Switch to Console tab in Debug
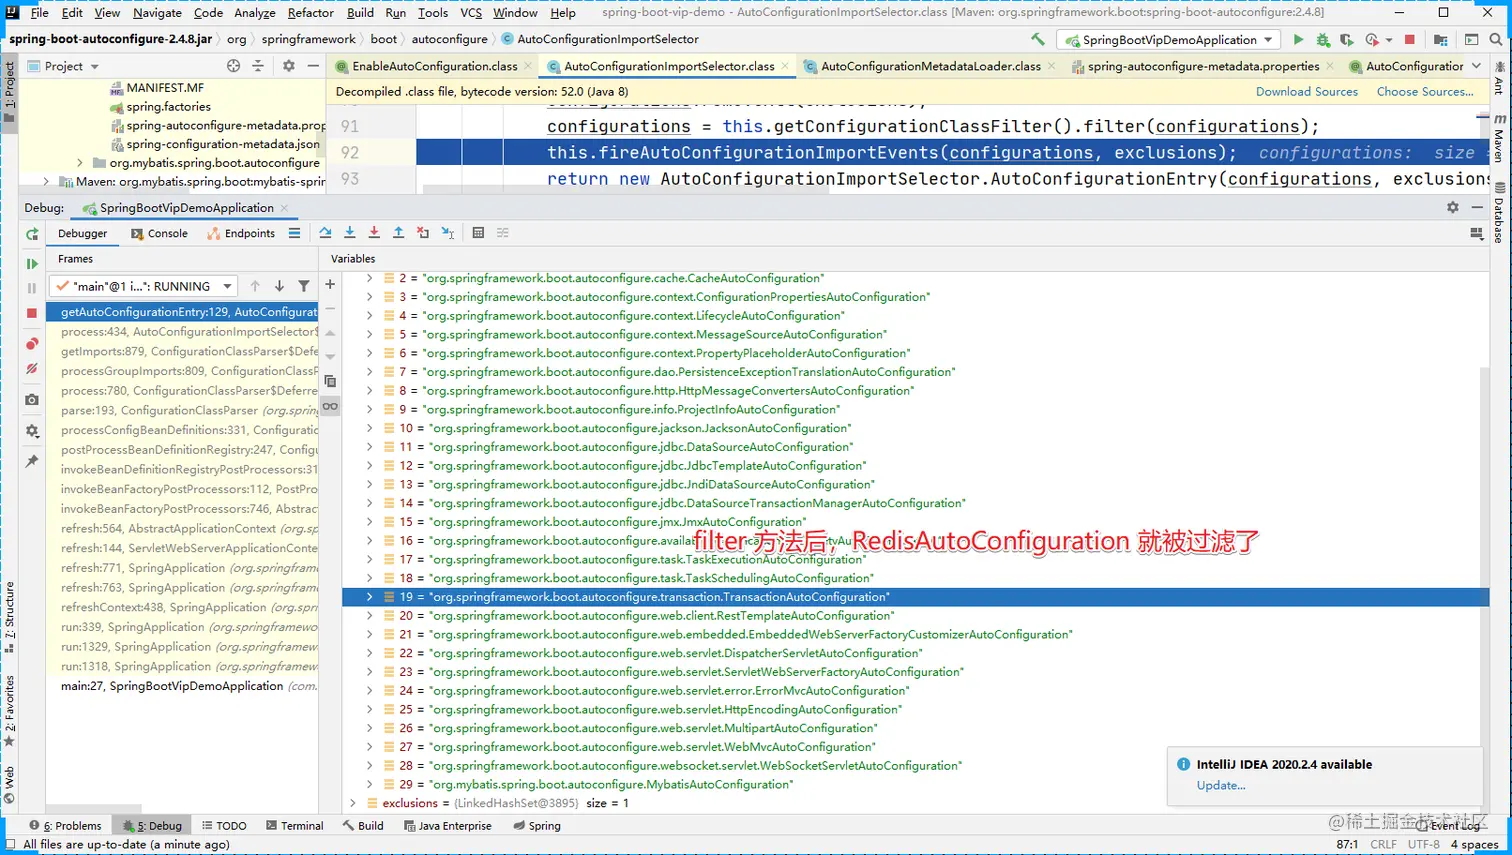Image resolution: width=1512 pixels, height=855 pixels. (159, 233)
